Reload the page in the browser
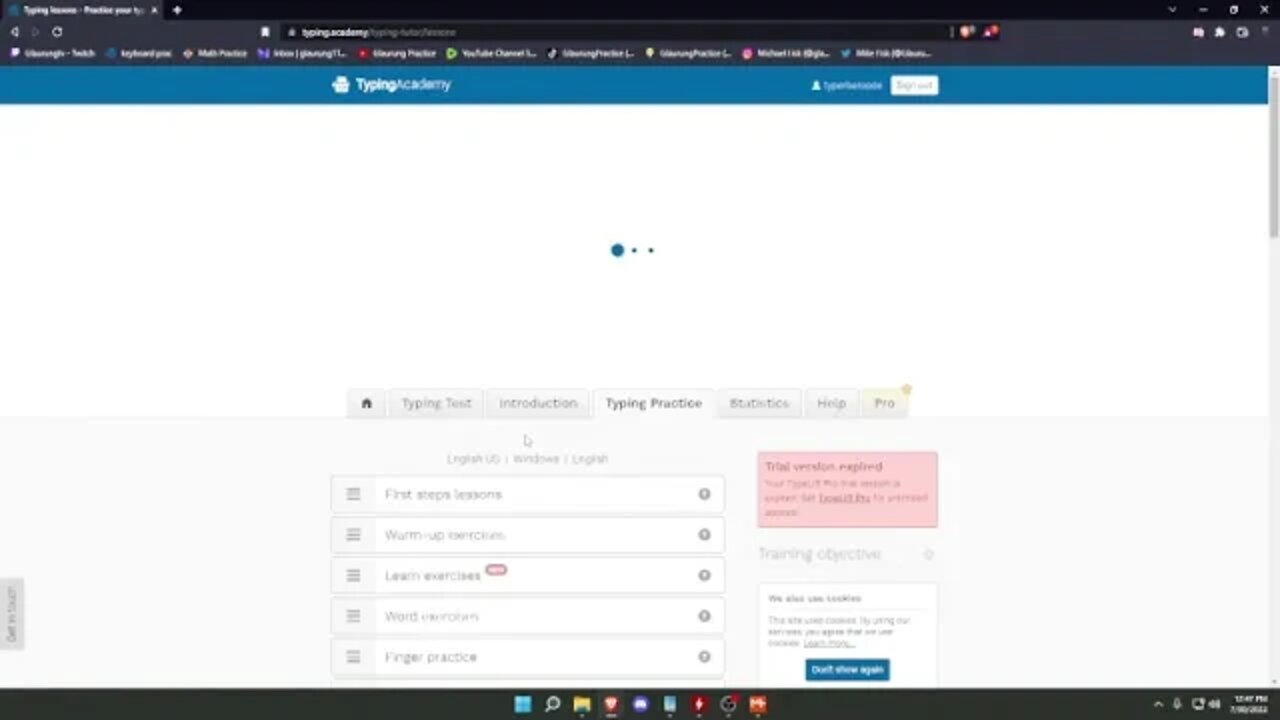 click(x=57, y=32)
